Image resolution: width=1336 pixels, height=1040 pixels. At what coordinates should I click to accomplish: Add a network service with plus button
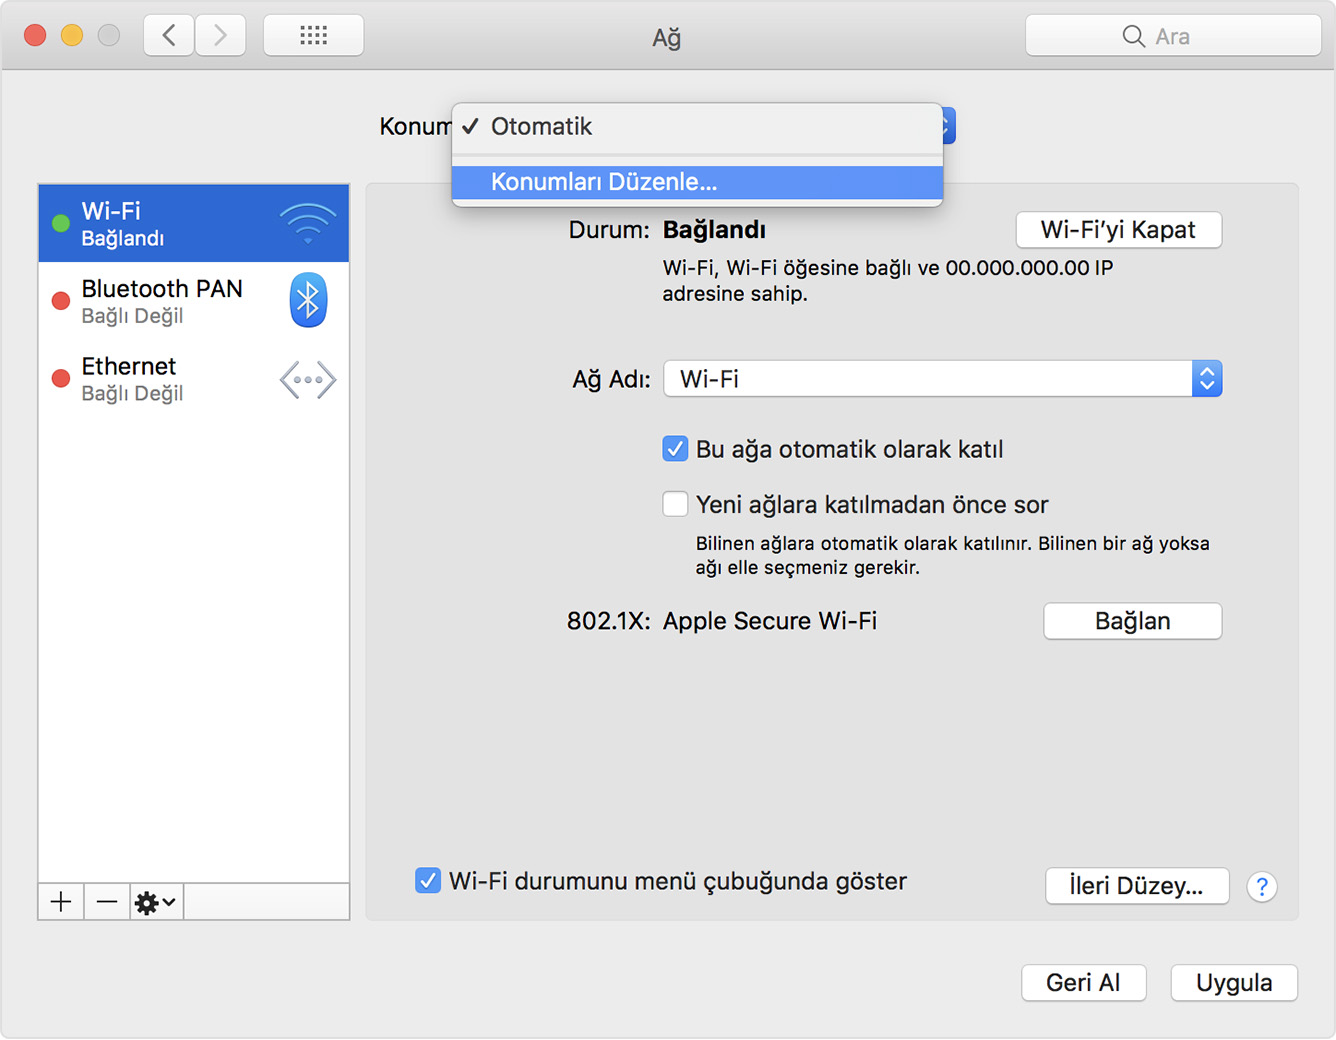click(x=61, y=902)
